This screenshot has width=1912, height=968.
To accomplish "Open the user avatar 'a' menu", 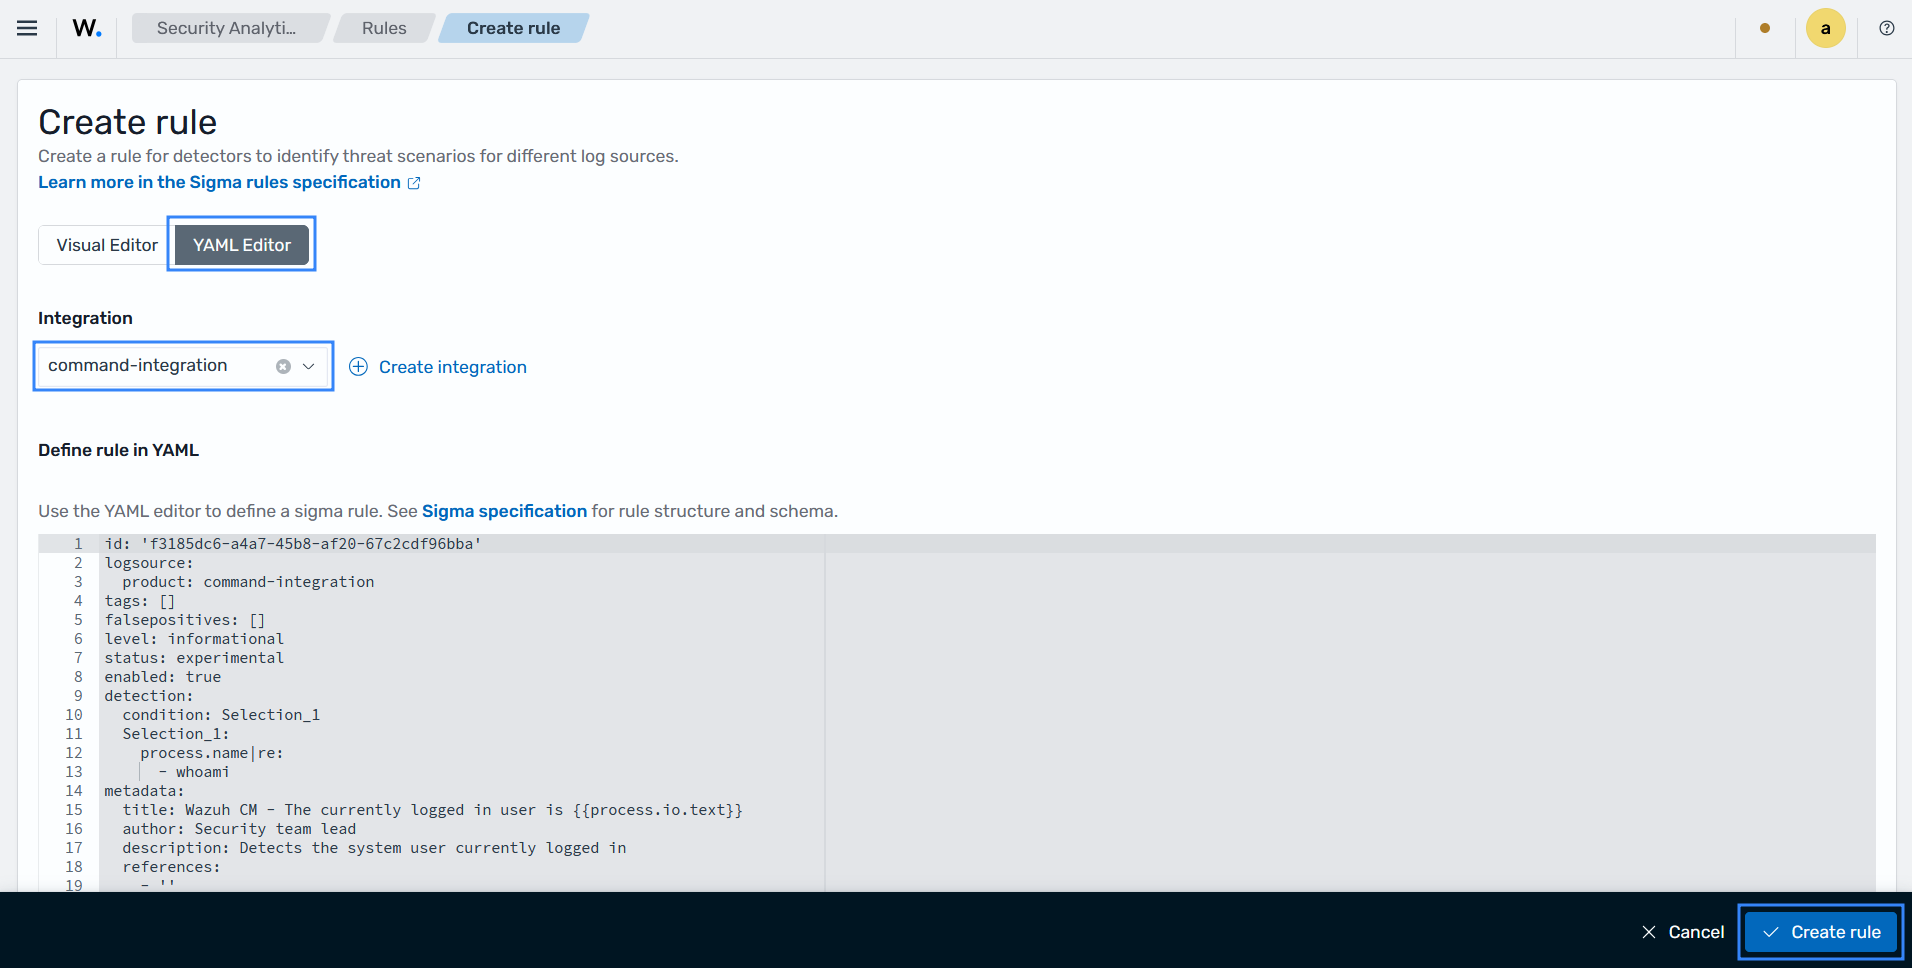I will click(1825, 28).
